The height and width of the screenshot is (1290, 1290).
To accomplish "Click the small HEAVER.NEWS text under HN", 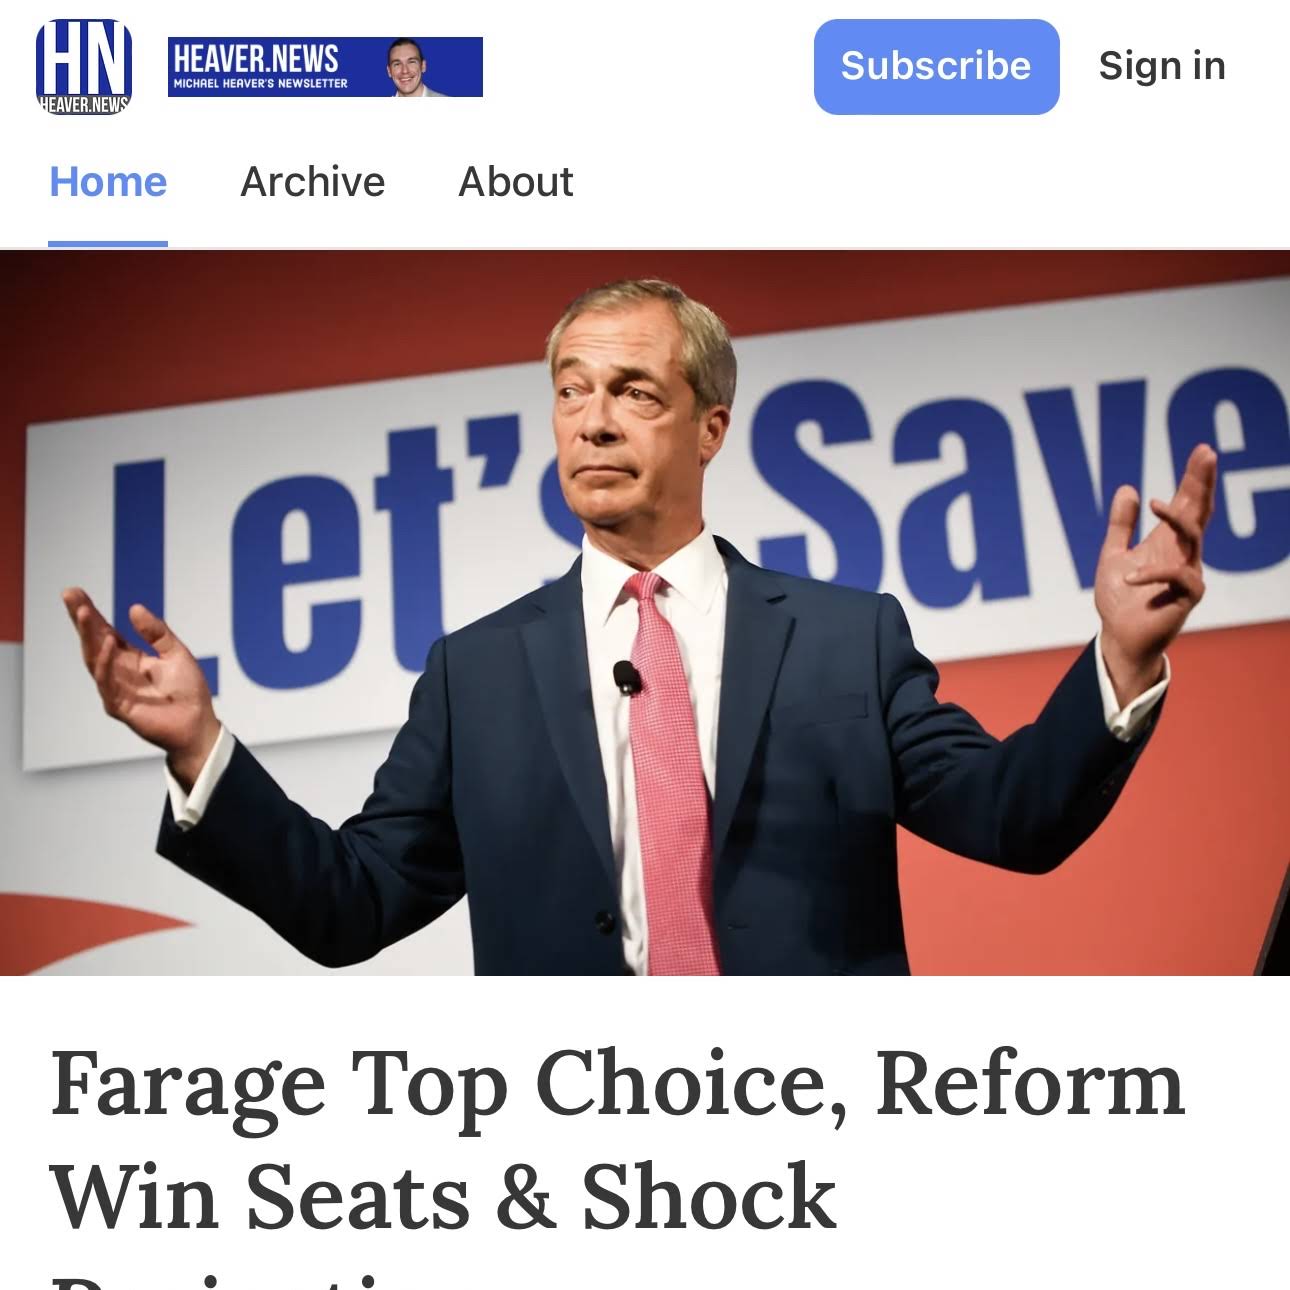I will tap(84, 104).
